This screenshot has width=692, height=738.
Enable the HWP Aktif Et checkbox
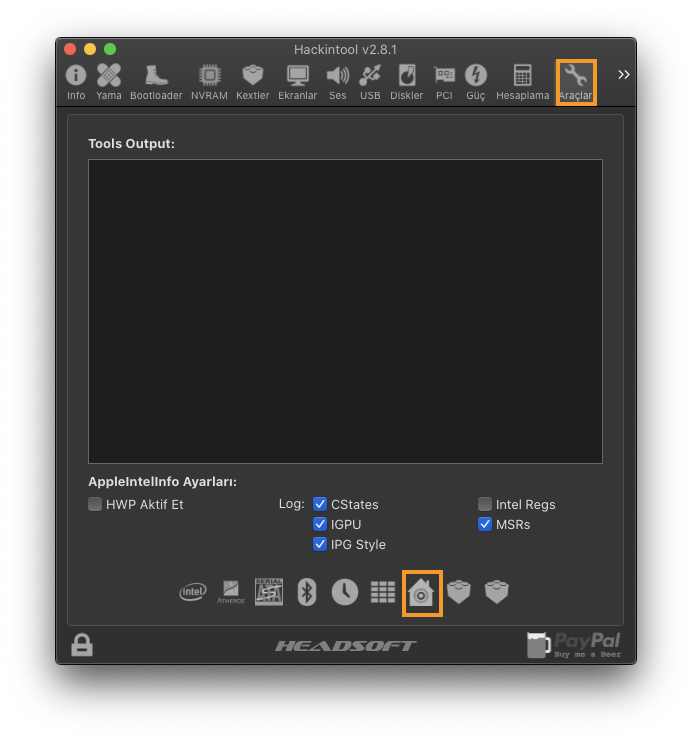(x=95, y=504)
